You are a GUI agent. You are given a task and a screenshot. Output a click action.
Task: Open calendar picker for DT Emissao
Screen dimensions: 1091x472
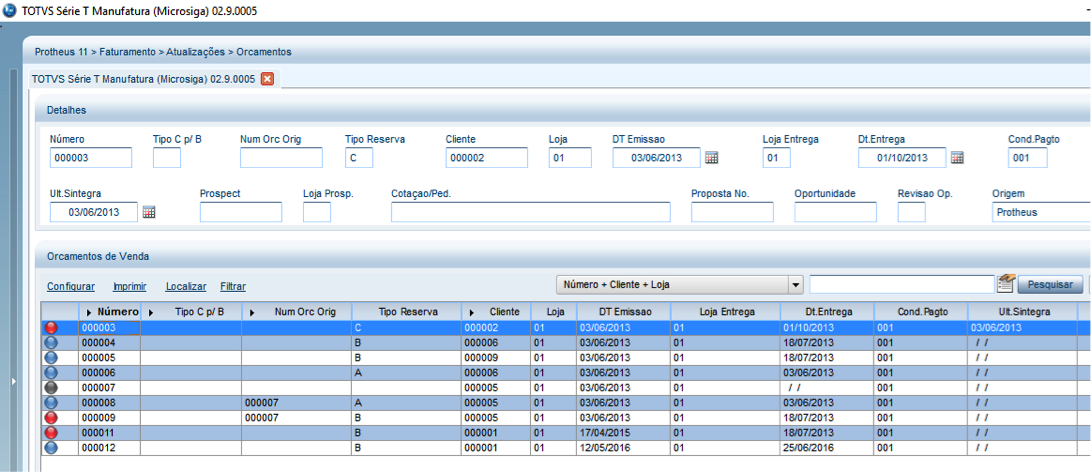pyautogui.click(x=711, y=157)
